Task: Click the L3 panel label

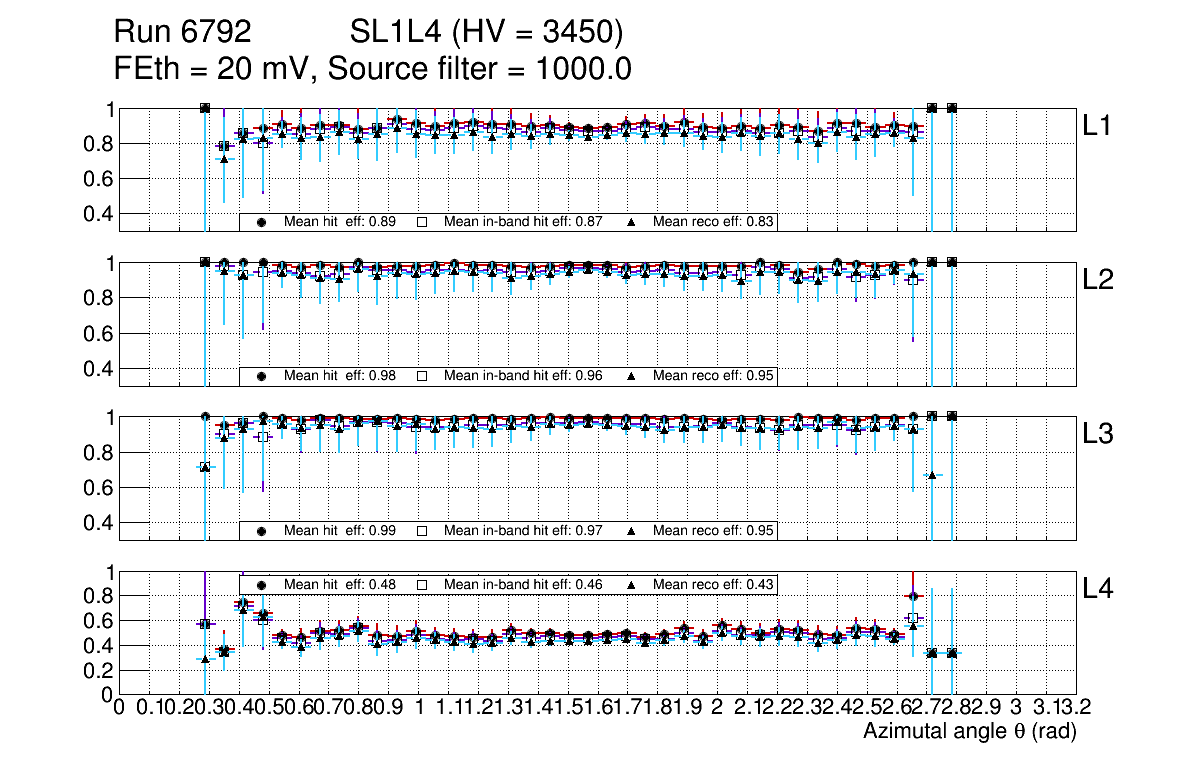Action: click(1098, 434)
